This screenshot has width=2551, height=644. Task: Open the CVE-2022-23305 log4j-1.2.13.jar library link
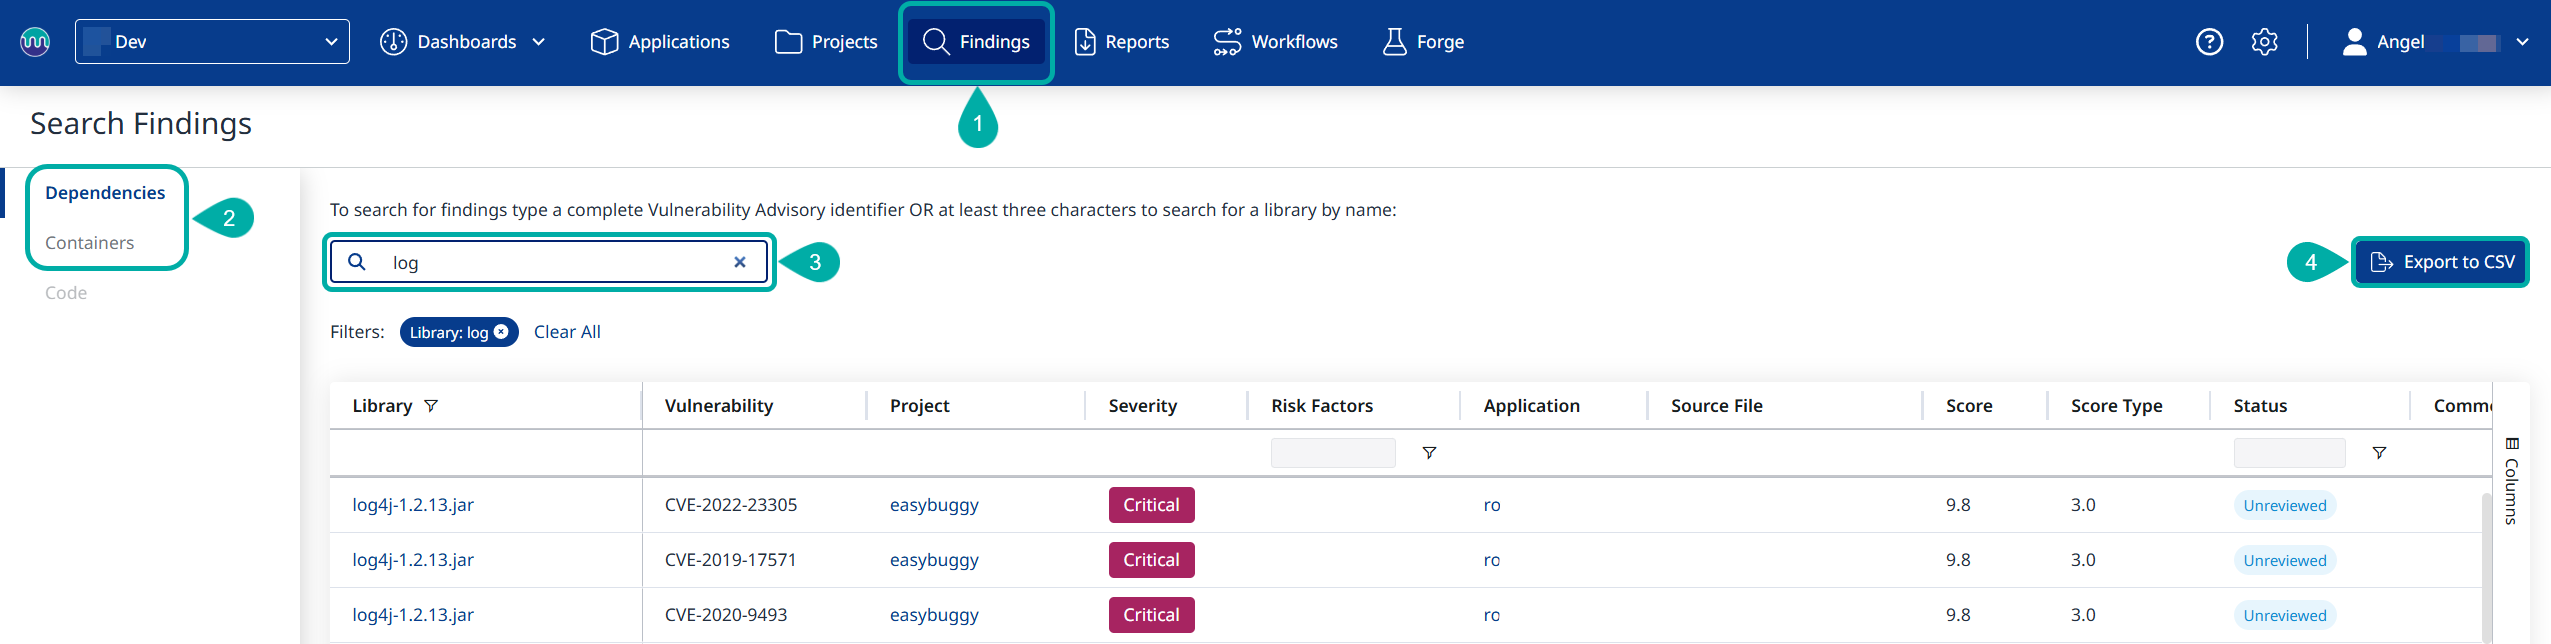pyautogui.click(x=413, y=505)
